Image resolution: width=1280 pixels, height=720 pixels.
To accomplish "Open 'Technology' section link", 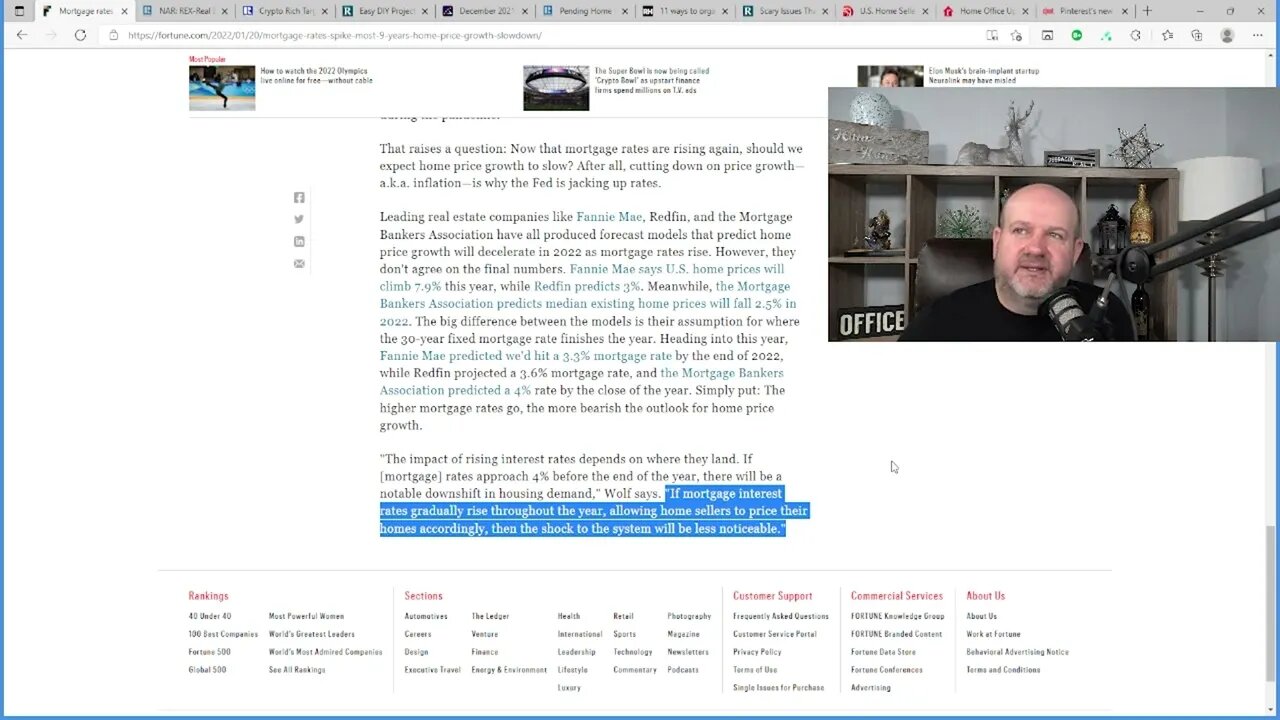I will [633, 652].
